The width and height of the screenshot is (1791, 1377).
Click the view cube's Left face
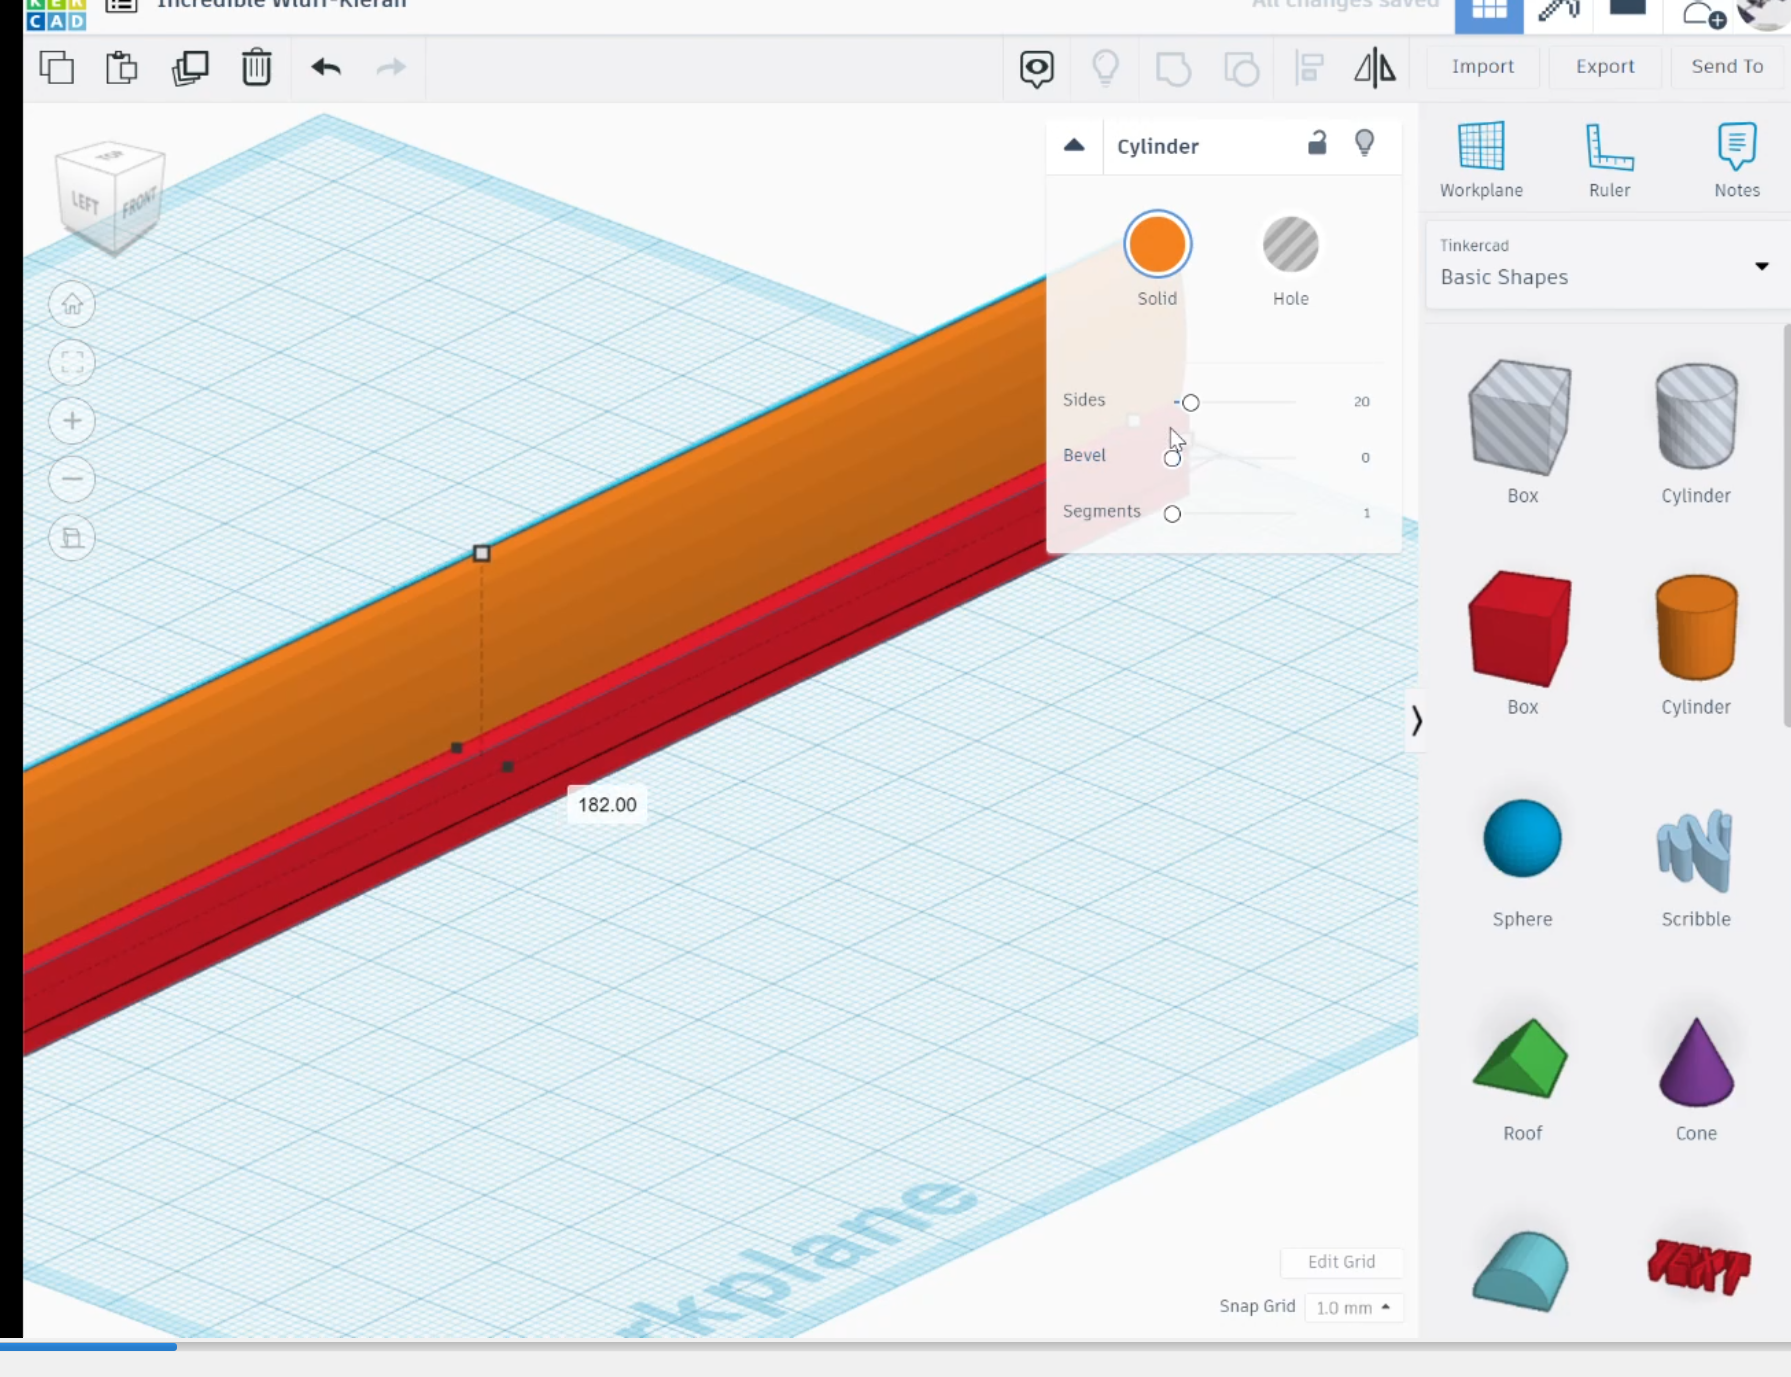(86, 203)
